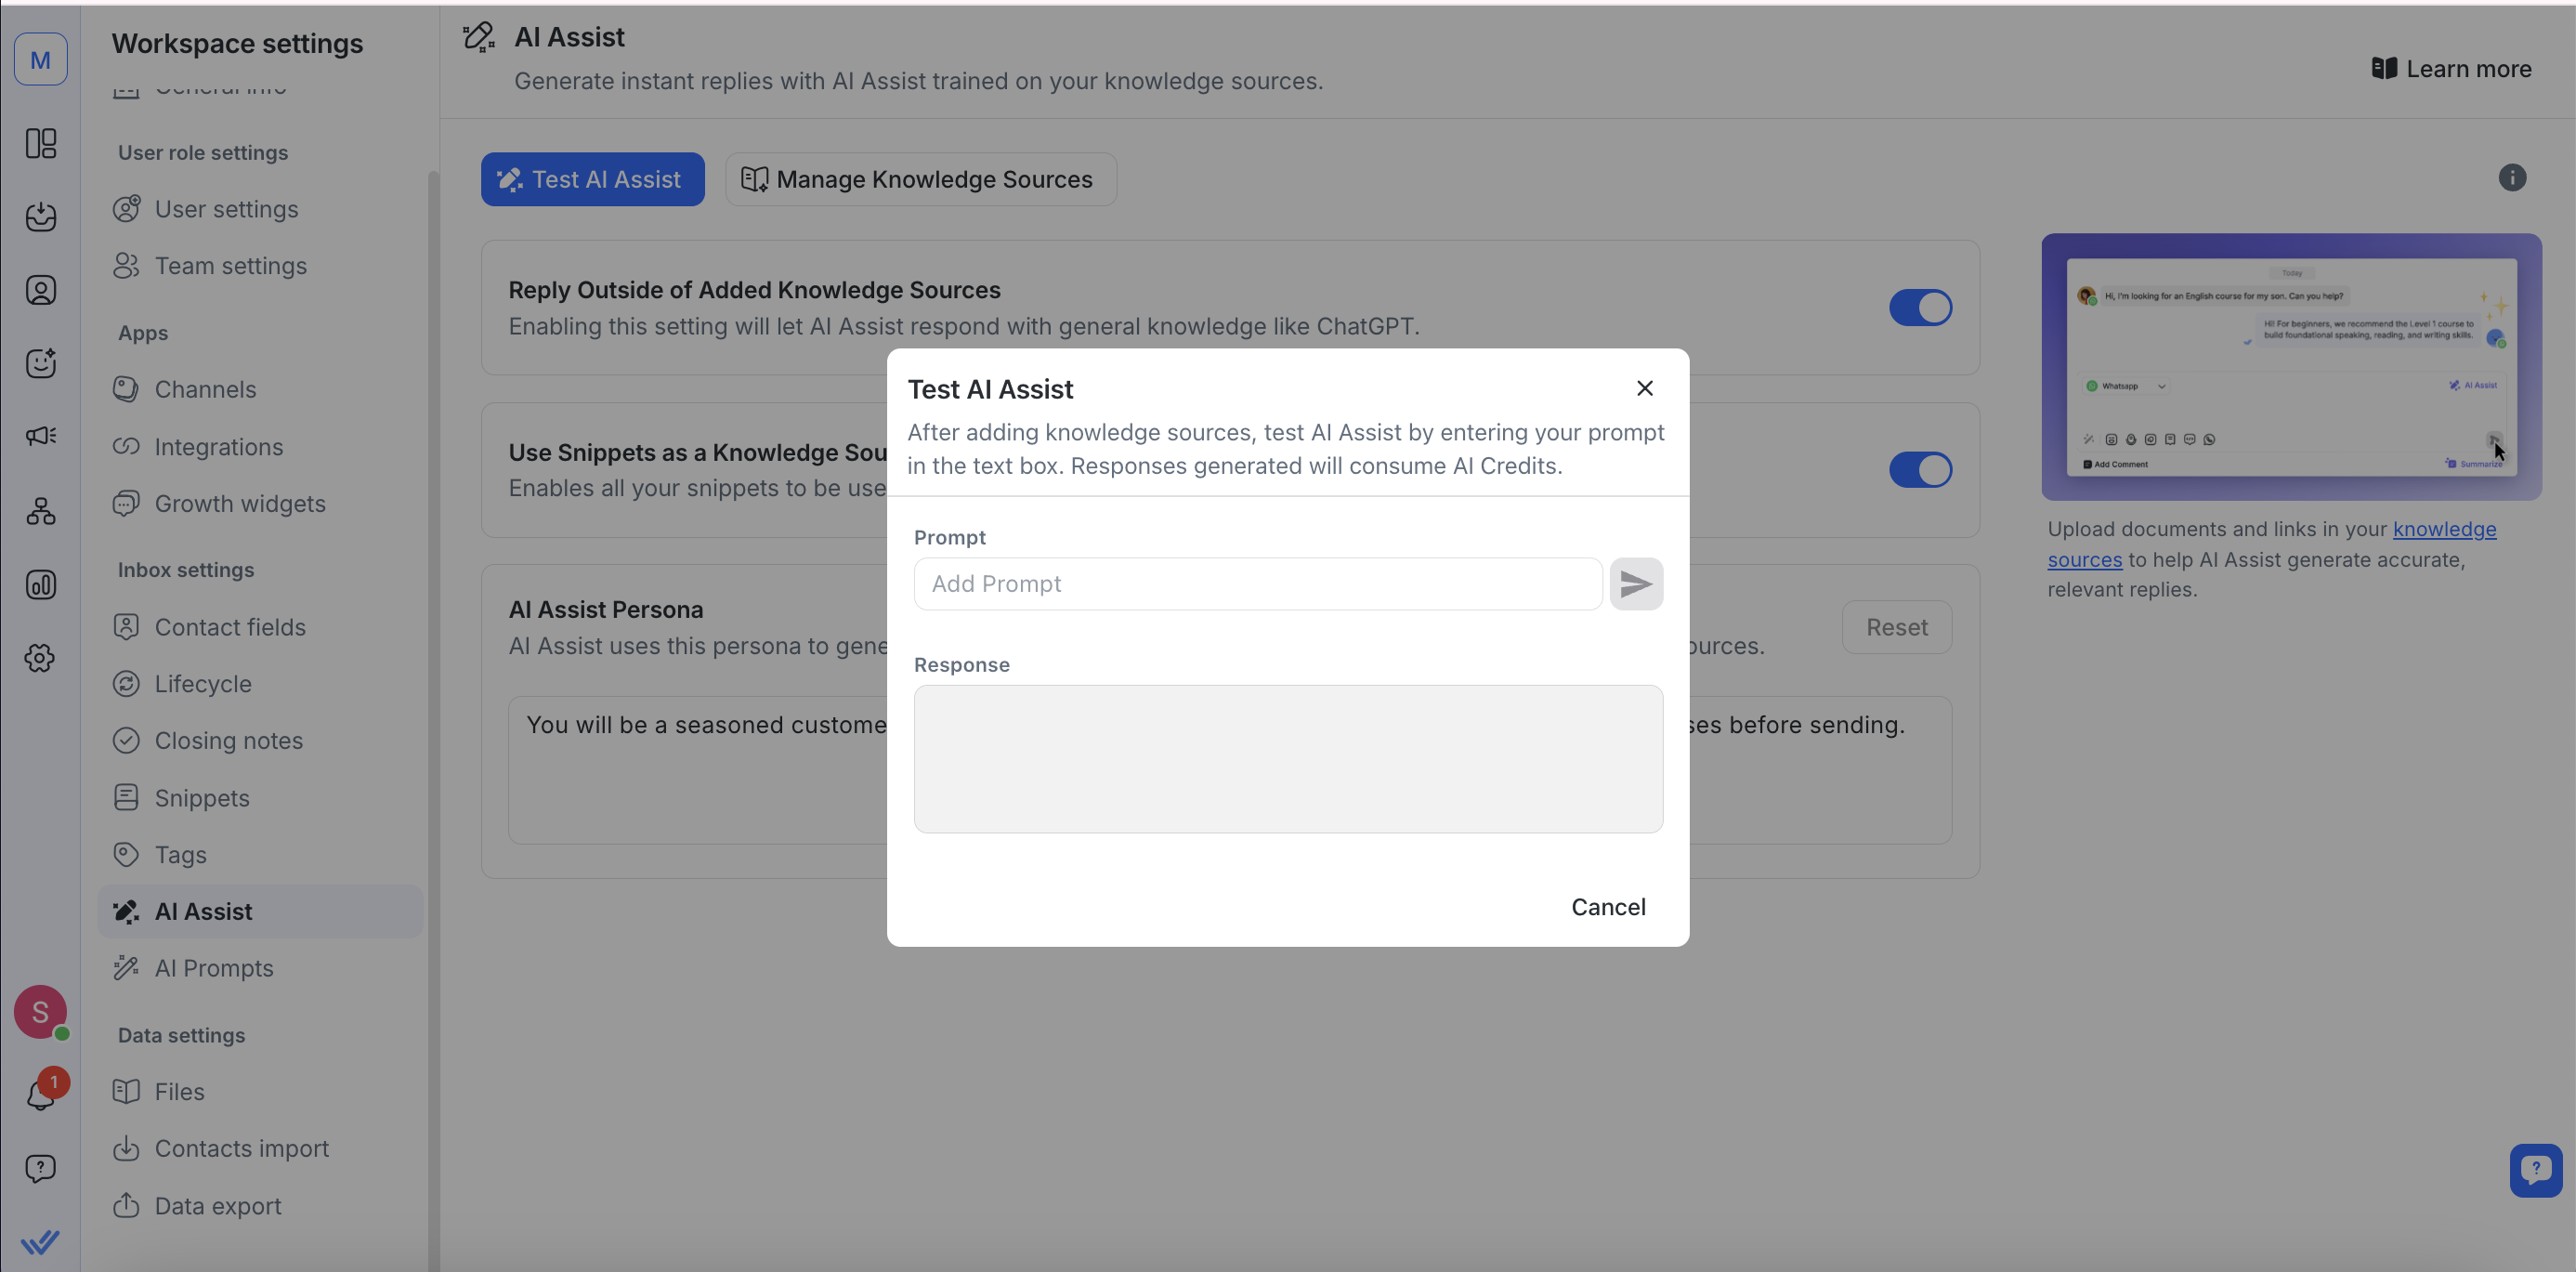Close the Test AI Assist dialog
This screenshot has height=1272, width=2576.
[x=1644, y=388]
